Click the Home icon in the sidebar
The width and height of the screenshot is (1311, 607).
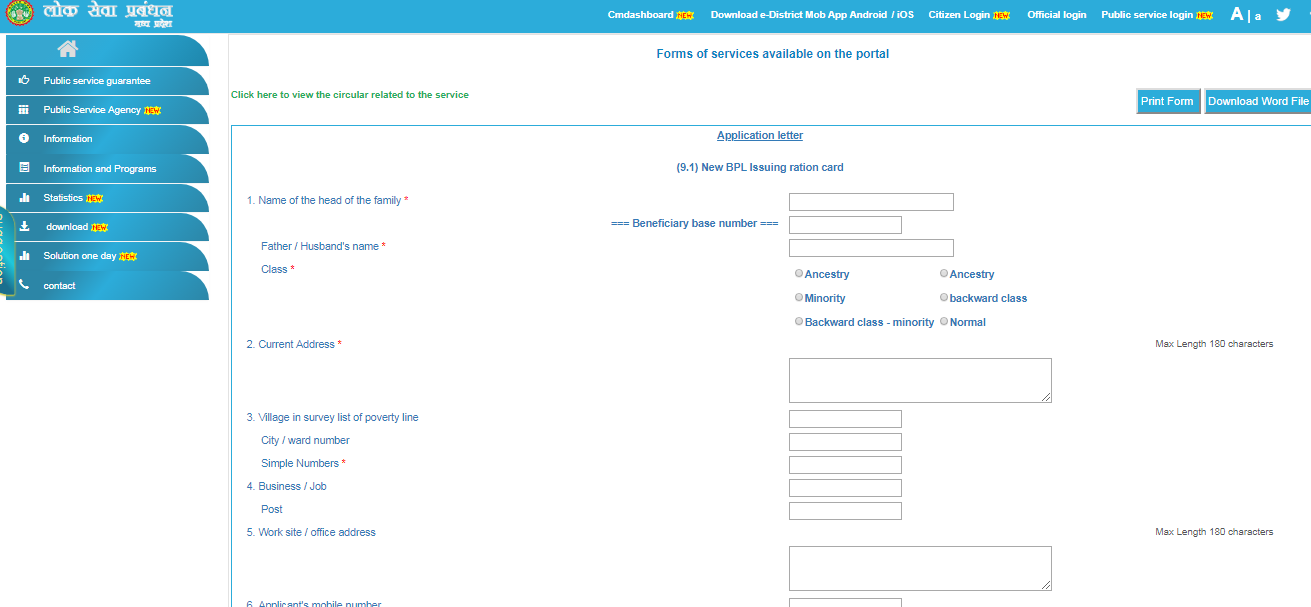pyautogui.click(x=67, y=47)
